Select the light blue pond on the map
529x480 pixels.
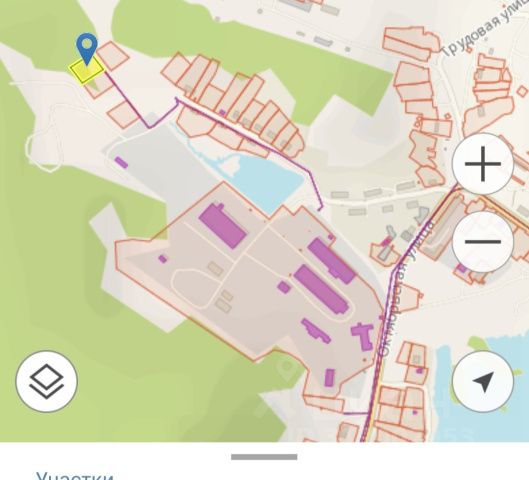(x=256, y=180)
